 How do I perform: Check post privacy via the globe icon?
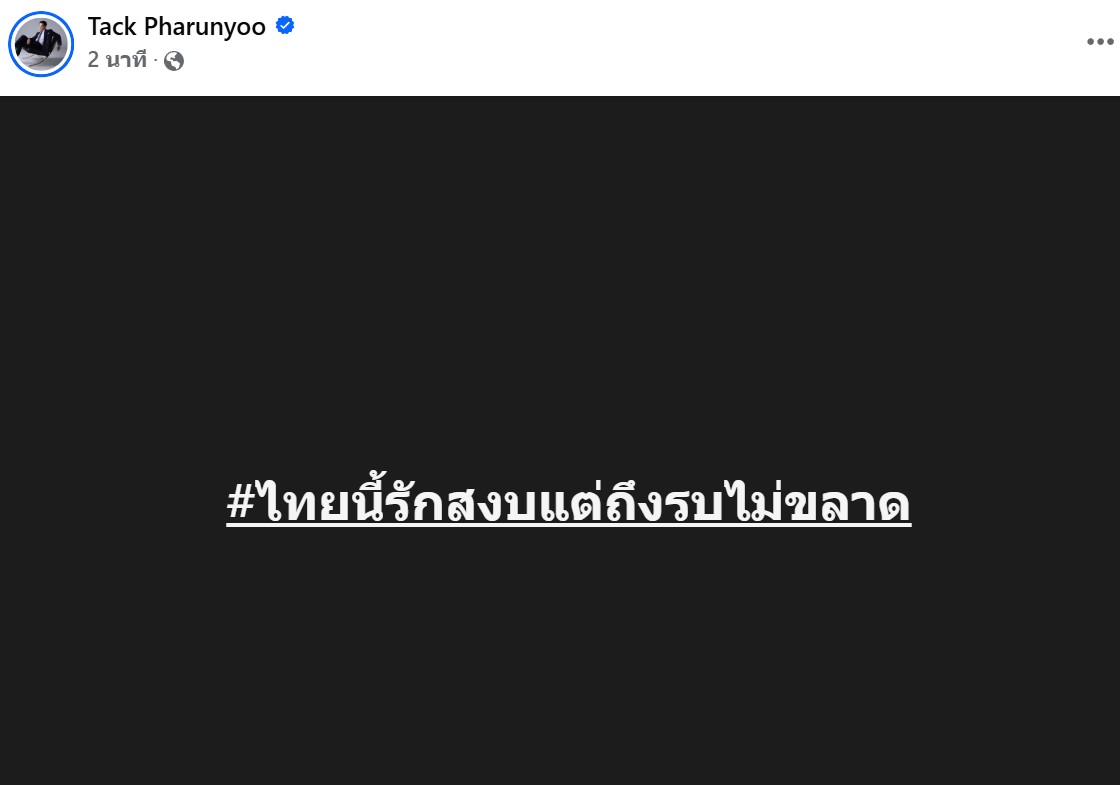(174, 61)
